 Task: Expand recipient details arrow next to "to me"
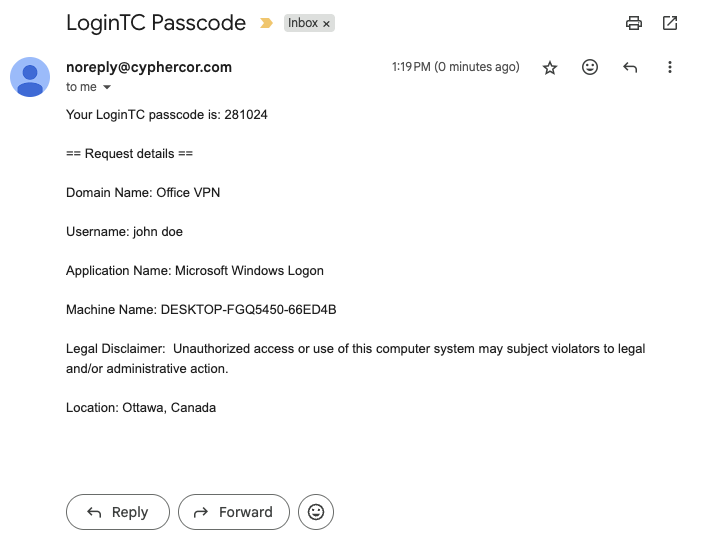coord(108,88)
